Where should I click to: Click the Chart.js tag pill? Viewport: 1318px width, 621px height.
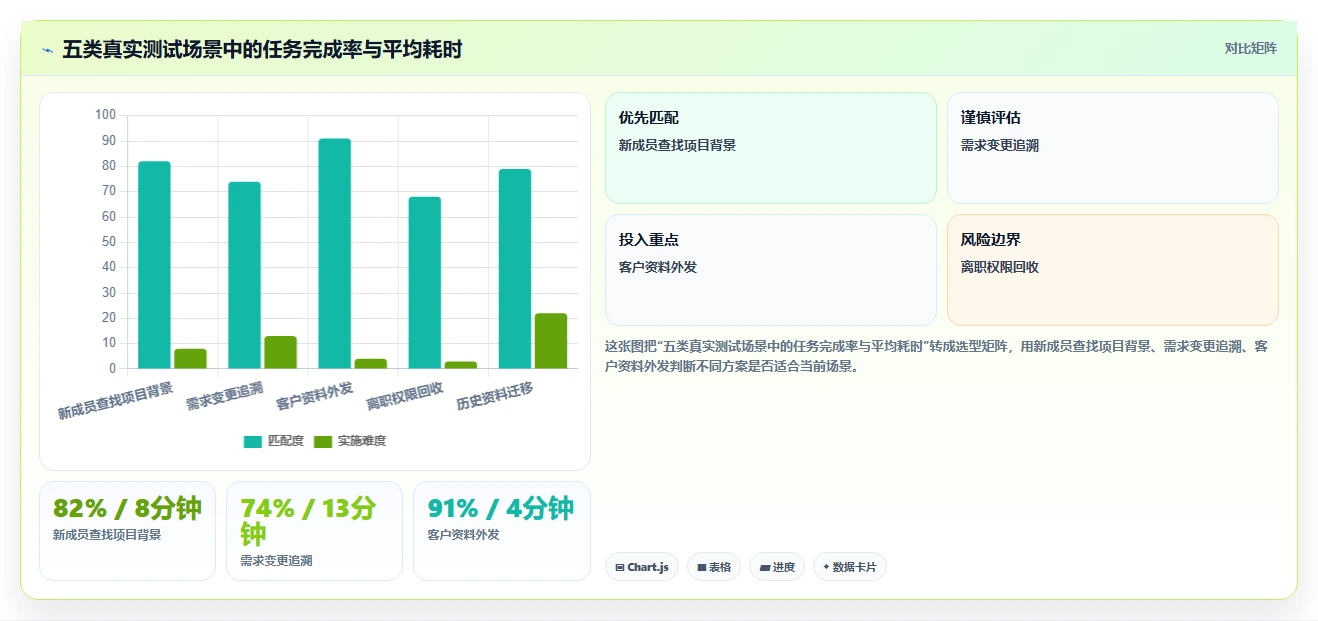(642, 567)
